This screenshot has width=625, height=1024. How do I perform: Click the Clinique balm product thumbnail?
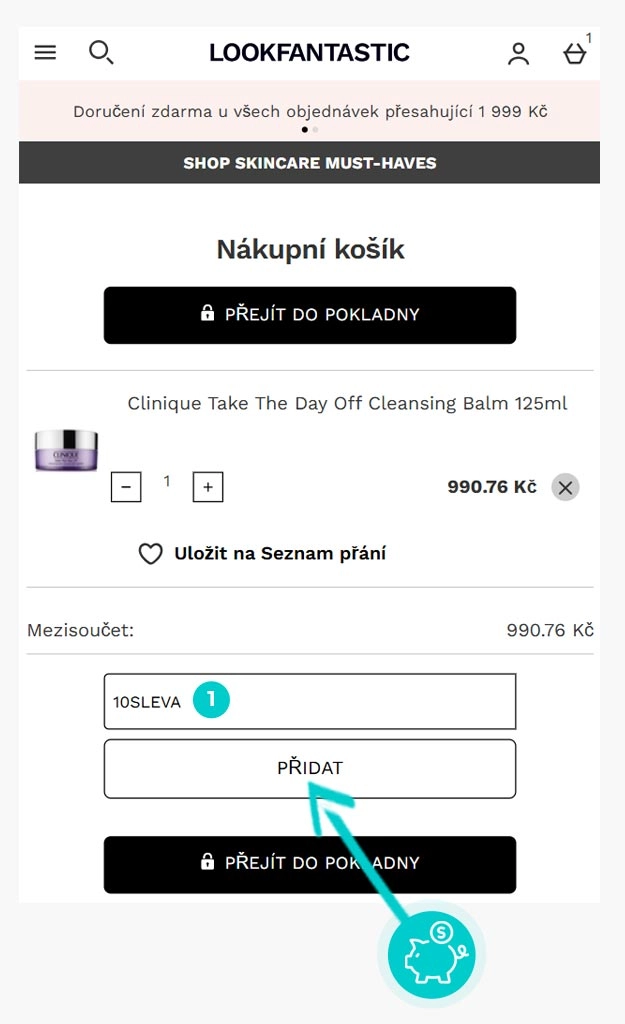(66, 449)
